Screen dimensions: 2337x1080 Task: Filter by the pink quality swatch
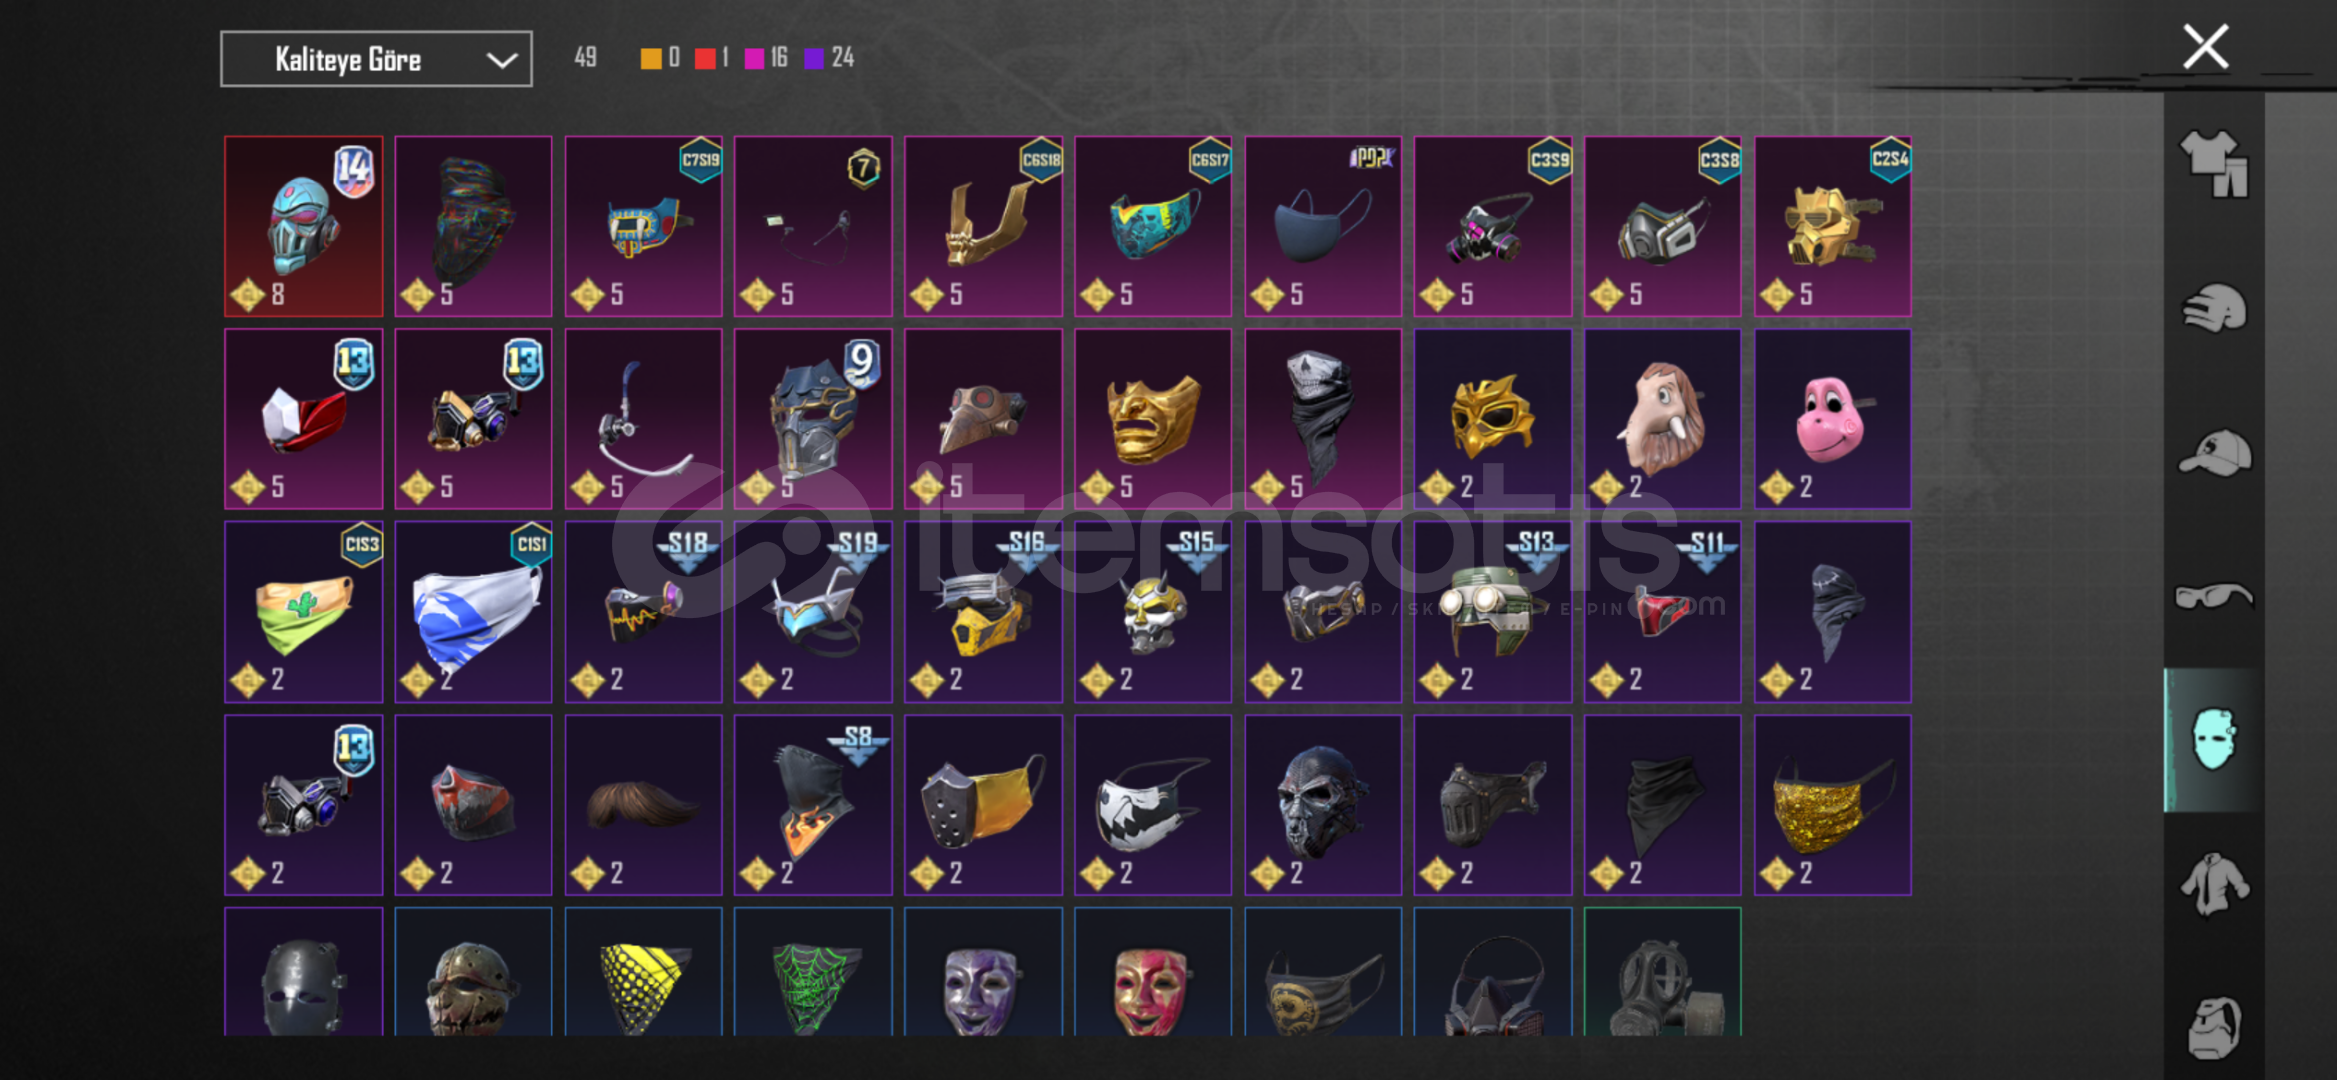pyautogui.click(x=755, y=58)
